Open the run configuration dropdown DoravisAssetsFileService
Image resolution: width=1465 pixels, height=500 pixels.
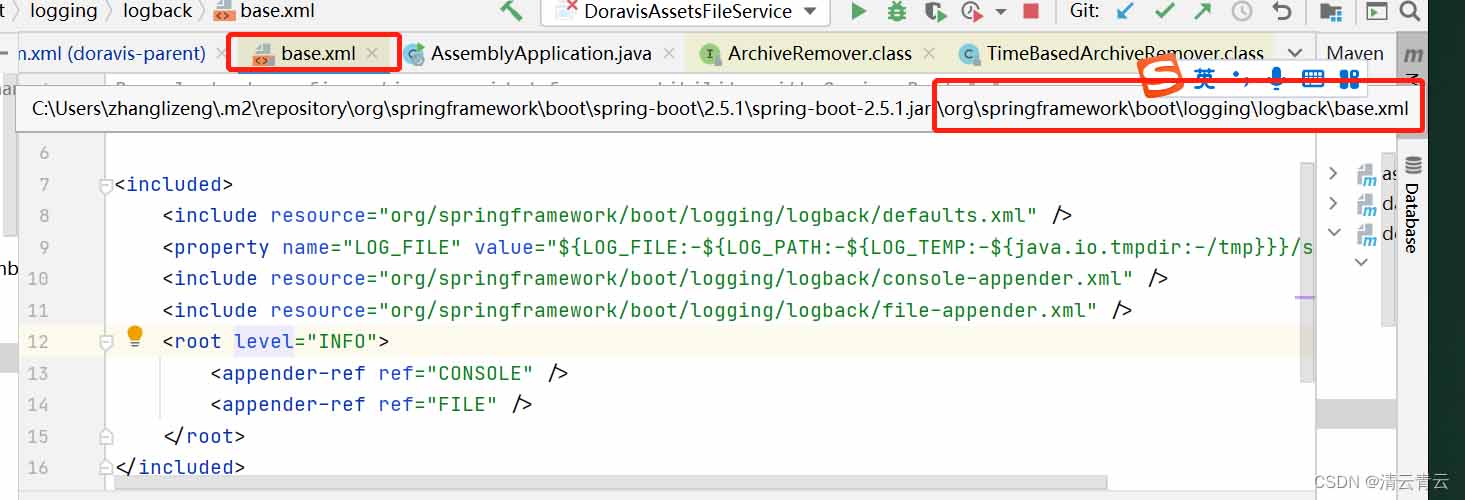(x=685, y=11)
